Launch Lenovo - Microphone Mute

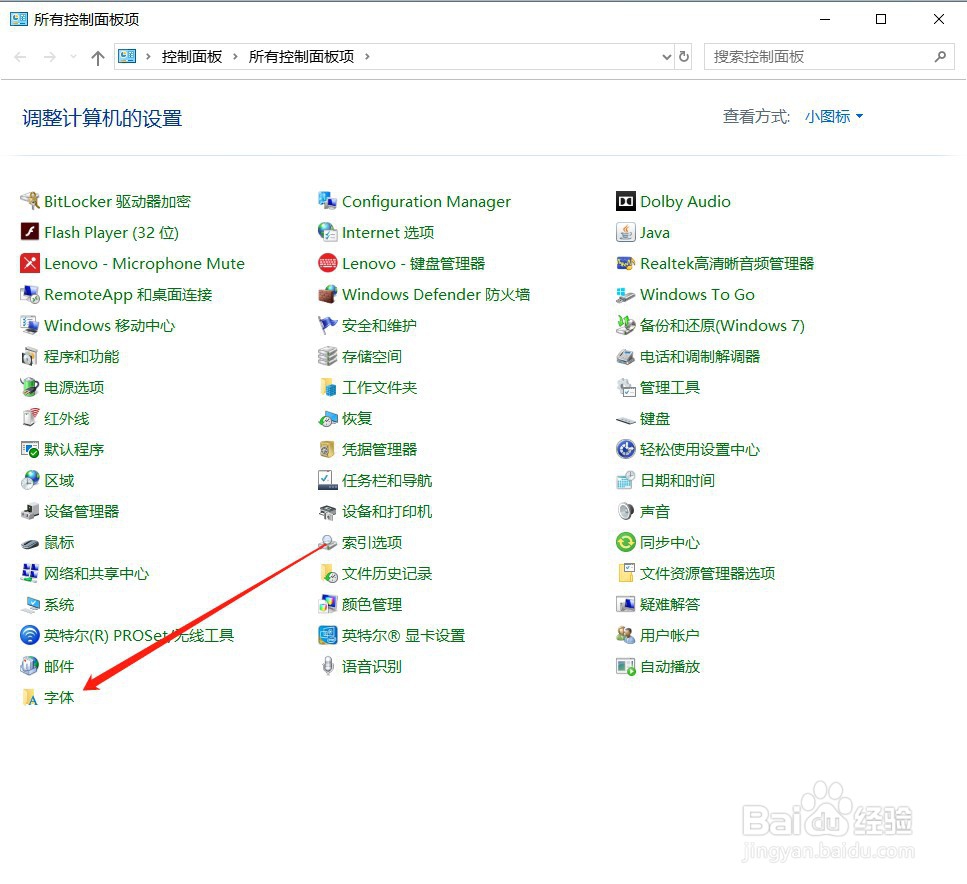coord(144,263)
